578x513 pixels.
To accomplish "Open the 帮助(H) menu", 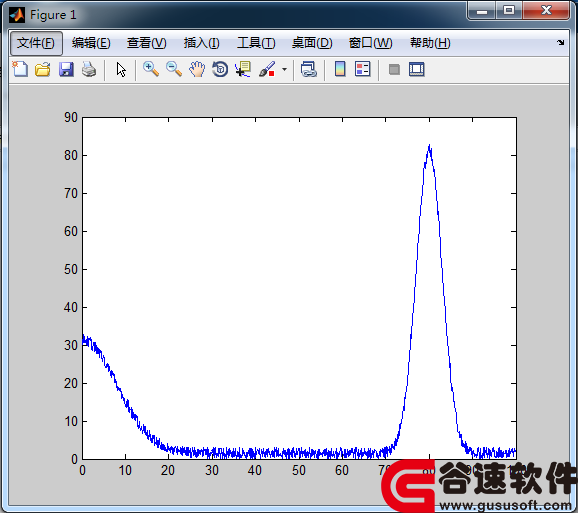I will (430, 43).
